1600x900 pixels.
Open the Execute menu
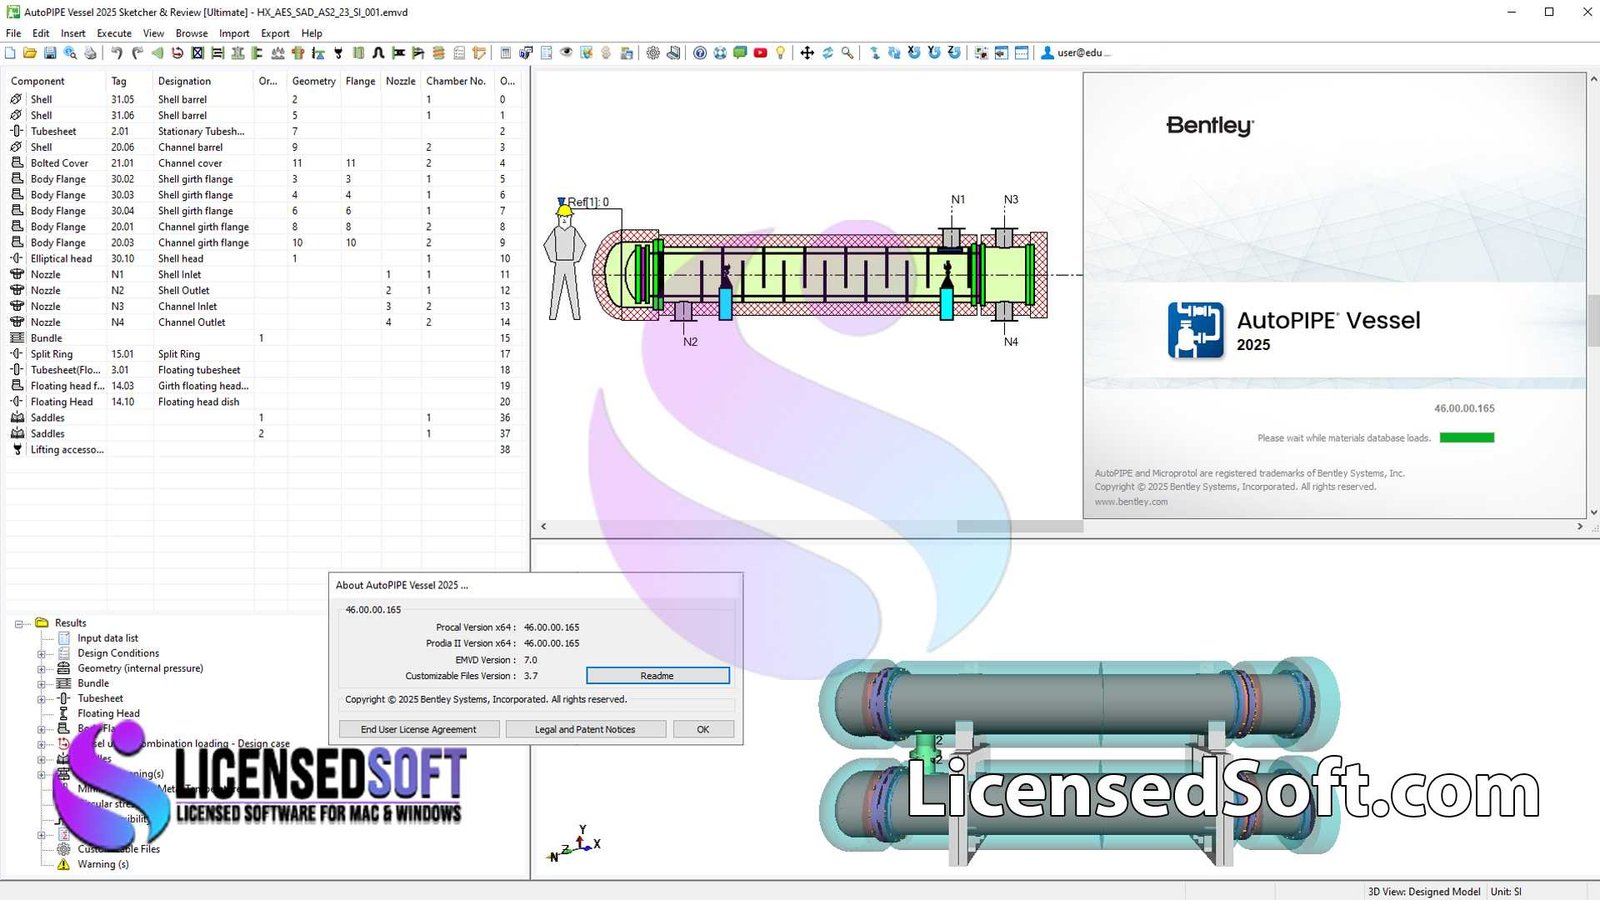pyautogui.click(x=114, y=33)
